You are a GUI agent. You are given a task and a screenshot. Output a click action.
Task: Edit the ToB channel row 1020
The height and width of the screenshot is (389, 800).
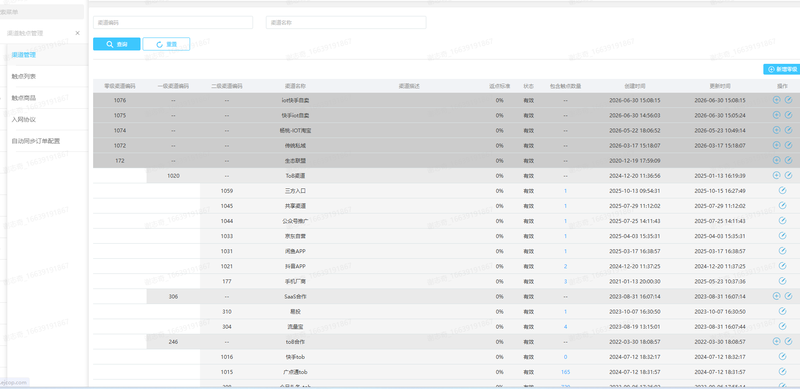click(788, 175)
